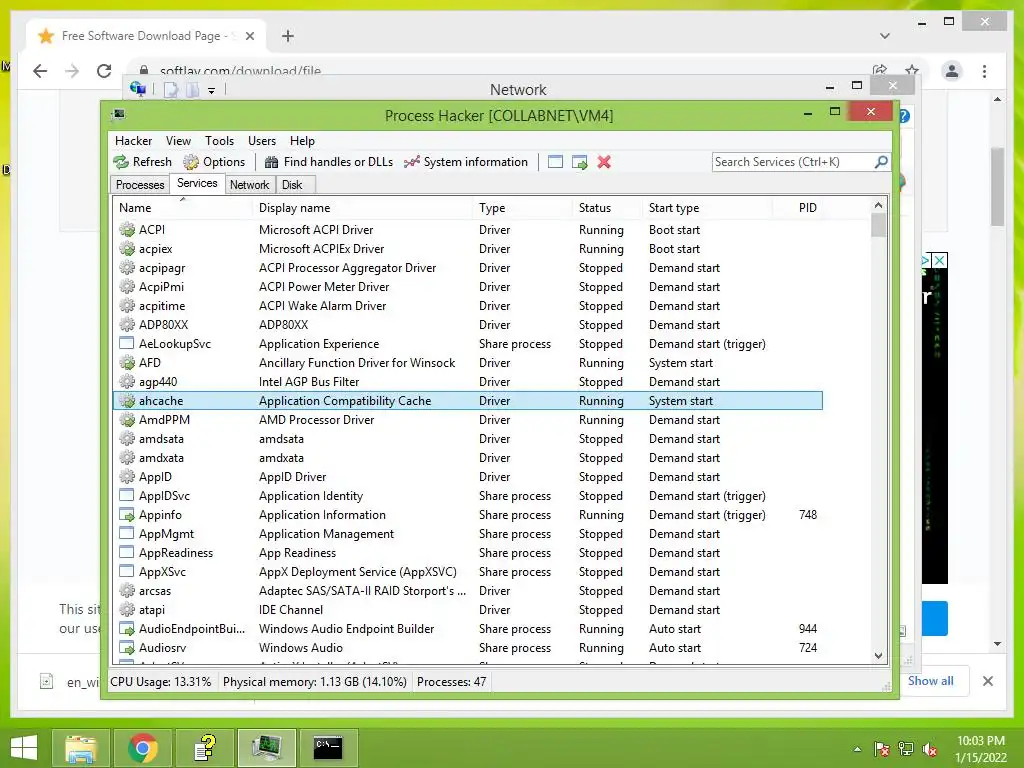The width and height of the screenshot is (1024, 768).
Task: Close the Chrome downloads bar
Action: 987,681
